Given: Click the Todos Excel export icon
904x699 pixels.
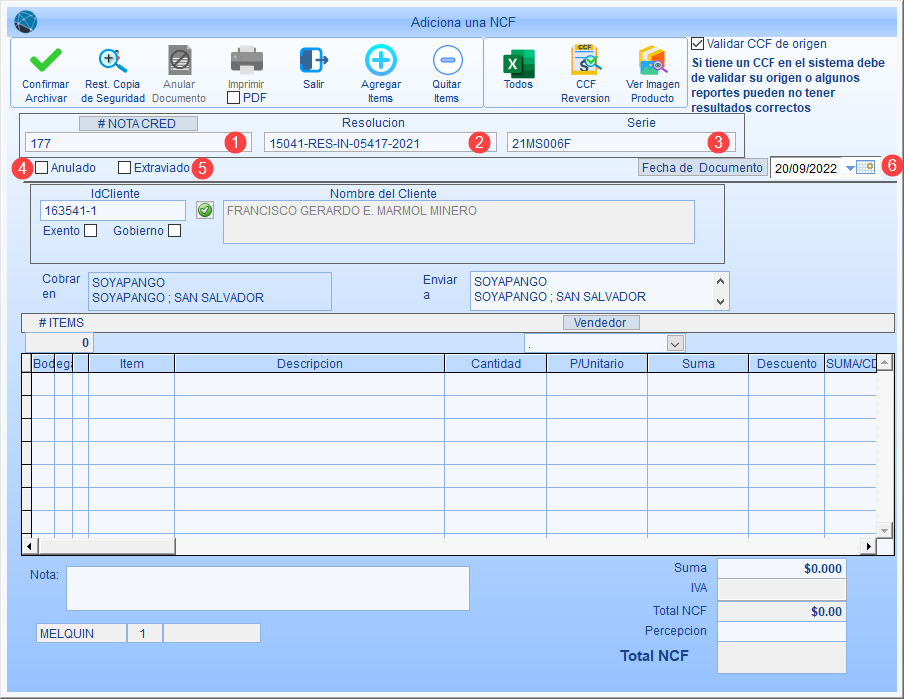Looking at the screenshot, I should click(x=518, y=63).
